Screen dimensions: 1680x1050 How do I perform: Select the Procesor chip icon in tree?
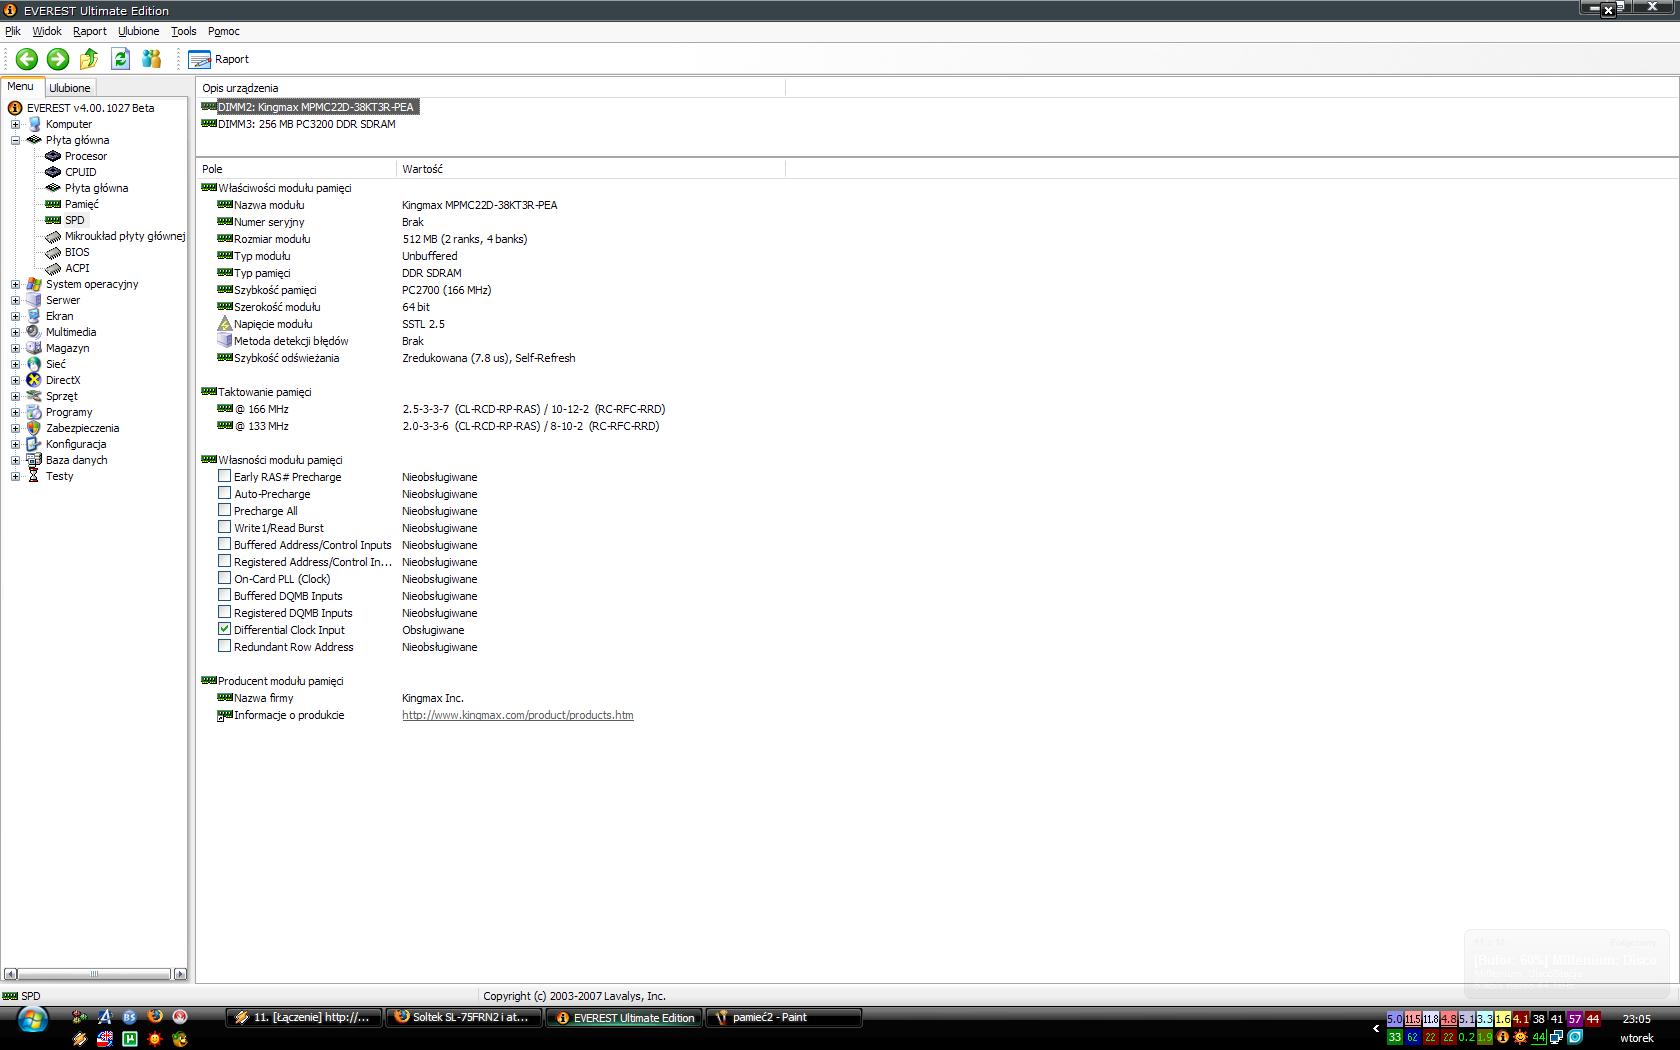click(x=53, y=156)
